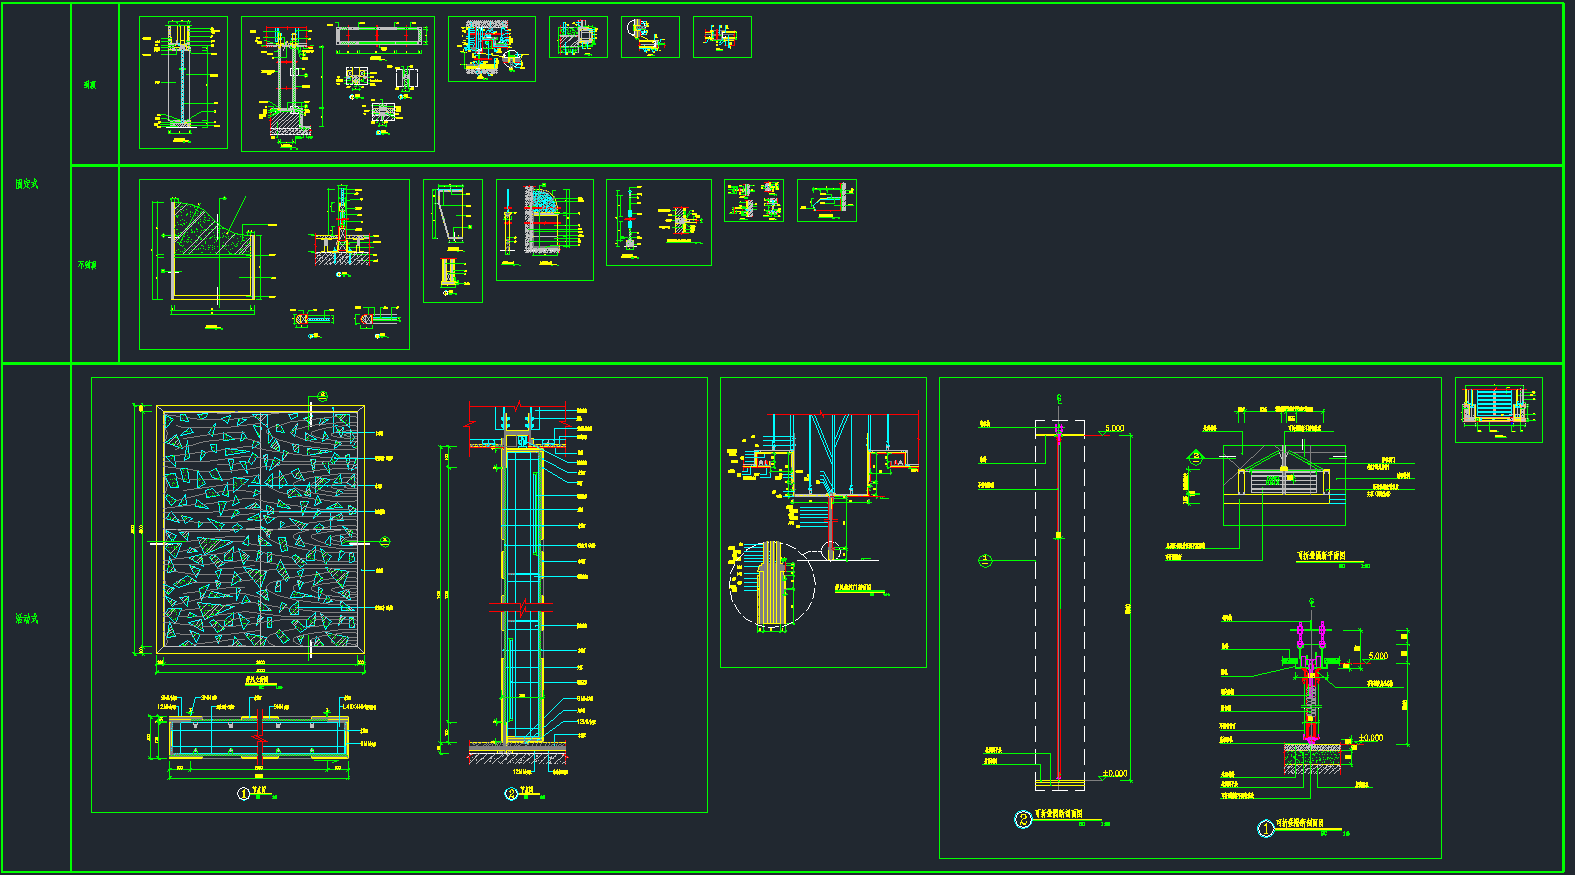Select the folding partition plan view with louvers
Viewport: 1575px width, 875px height.
(1284, 482)
